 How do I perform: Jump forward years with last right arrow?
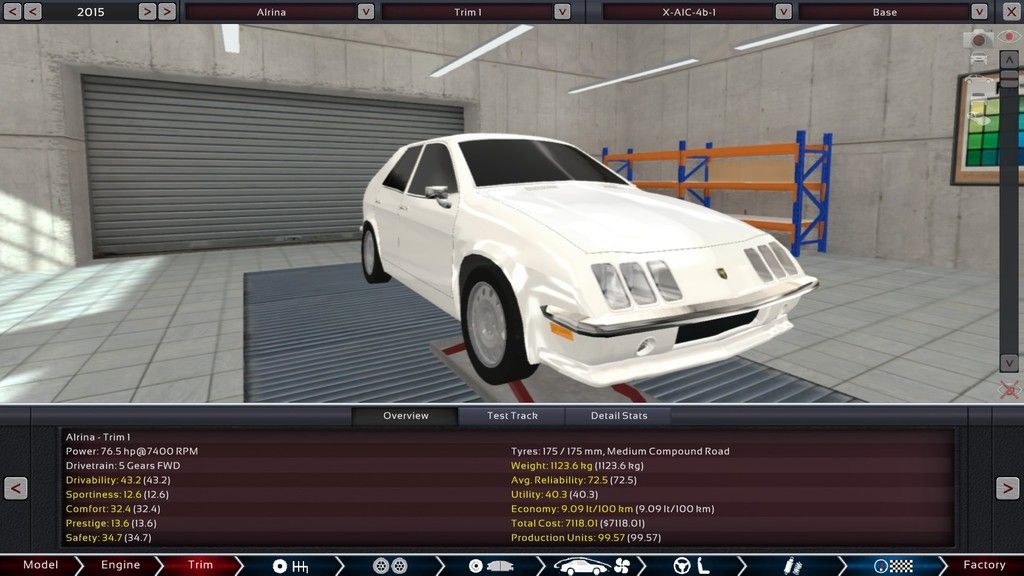tap(167, 11)
